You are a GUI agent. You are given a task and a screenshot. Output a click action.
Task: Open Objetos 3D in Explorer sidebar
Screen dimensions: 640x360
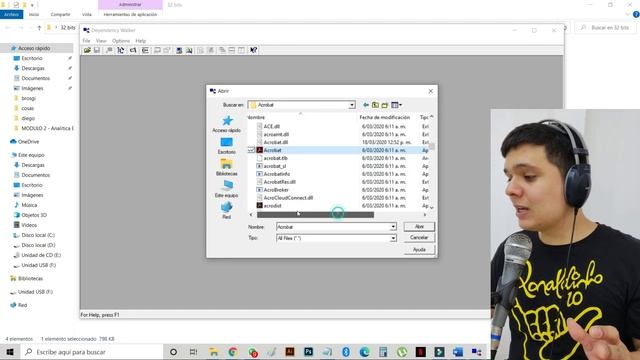34,215
